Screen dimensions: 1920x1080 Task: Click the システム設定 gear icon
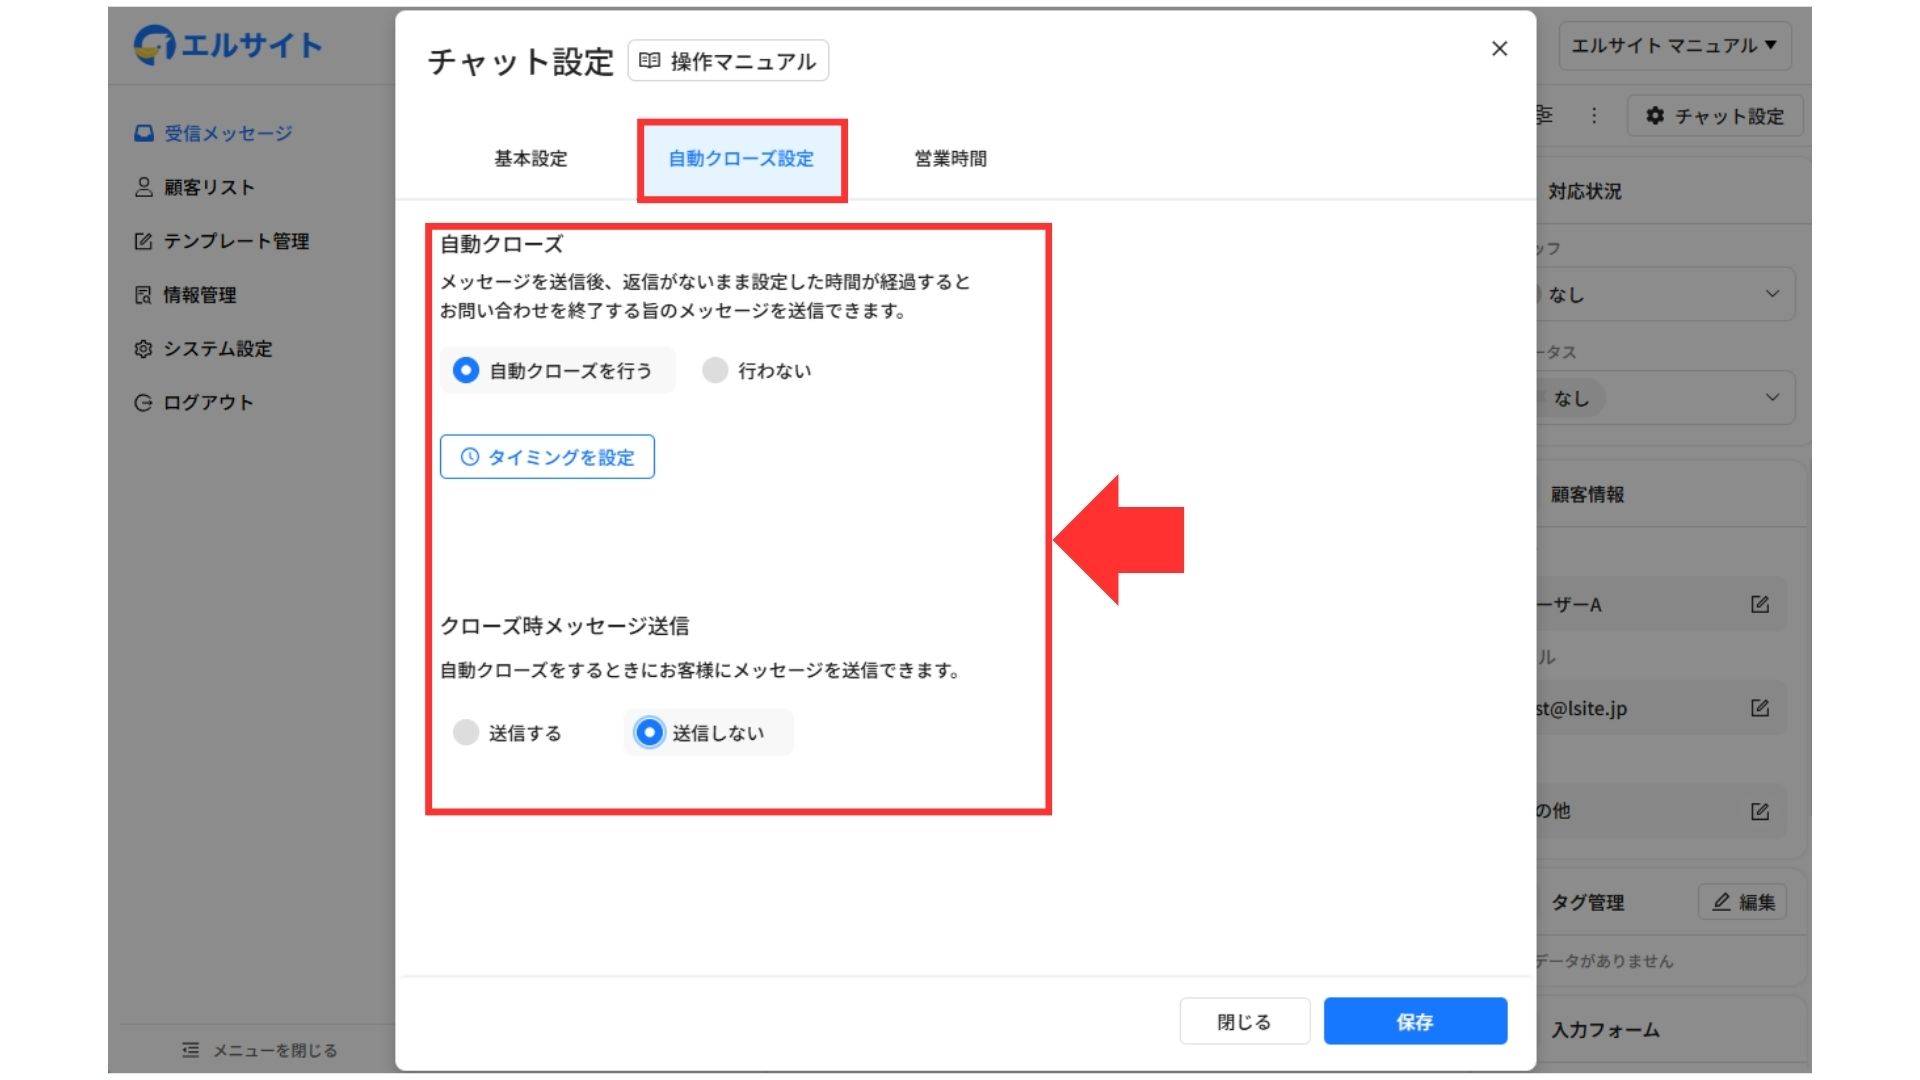[144, 349]
